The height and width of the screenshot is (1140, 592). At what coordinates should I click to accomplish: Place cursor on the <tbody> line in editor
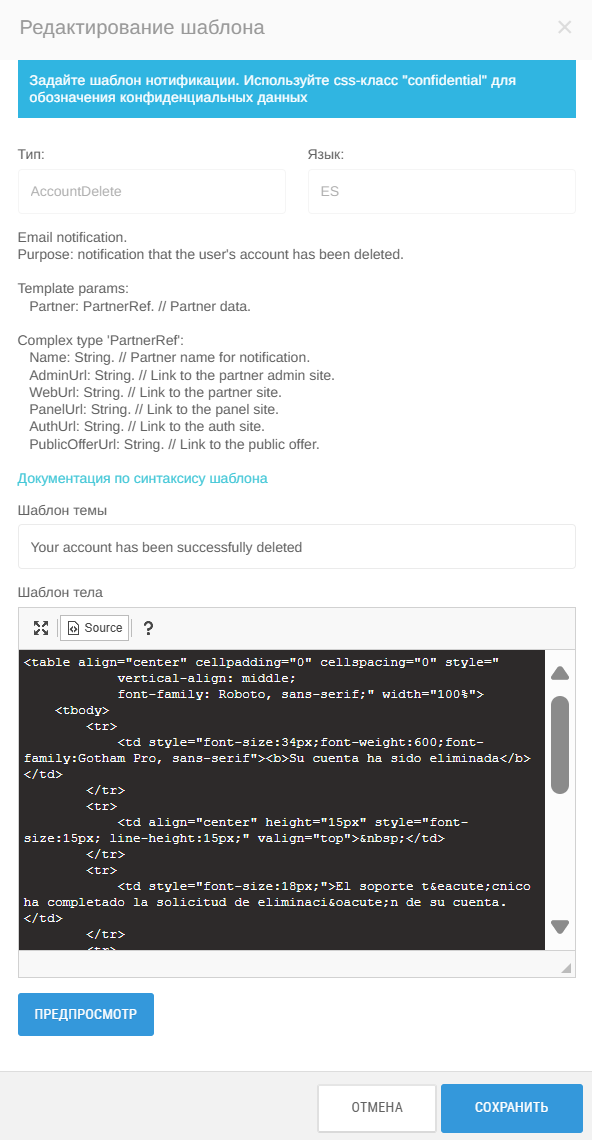(82, 710)
